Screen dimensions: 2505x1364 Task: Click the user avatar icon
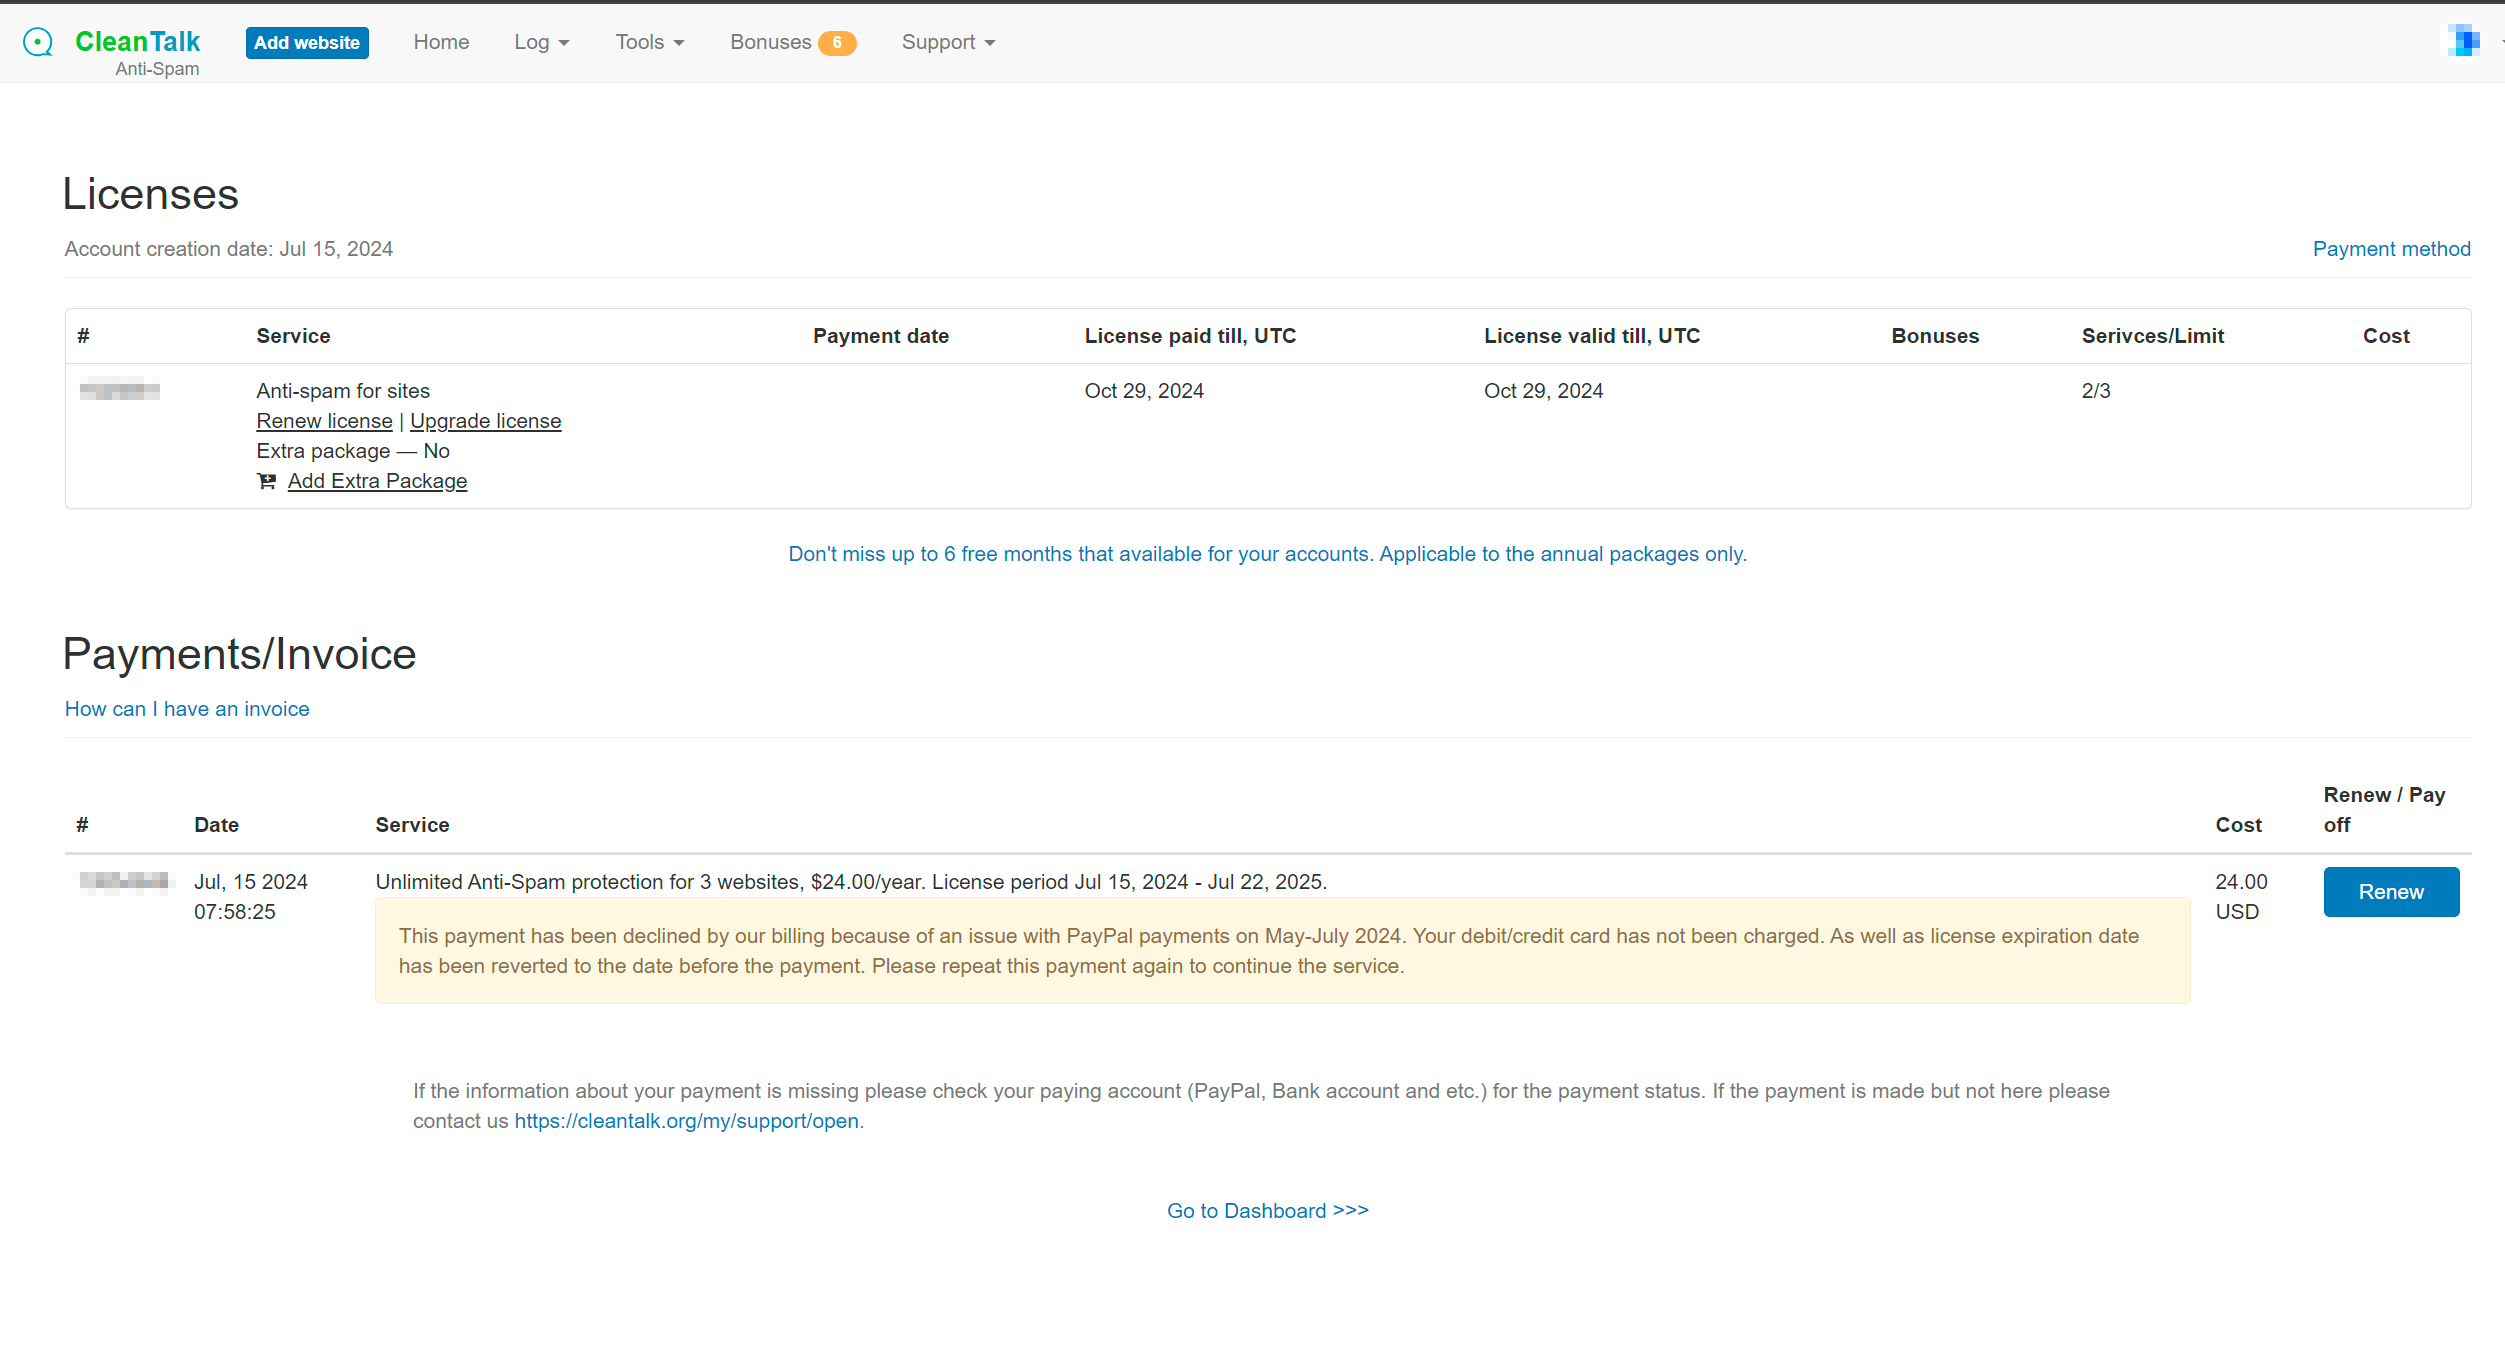point(2463,41)
